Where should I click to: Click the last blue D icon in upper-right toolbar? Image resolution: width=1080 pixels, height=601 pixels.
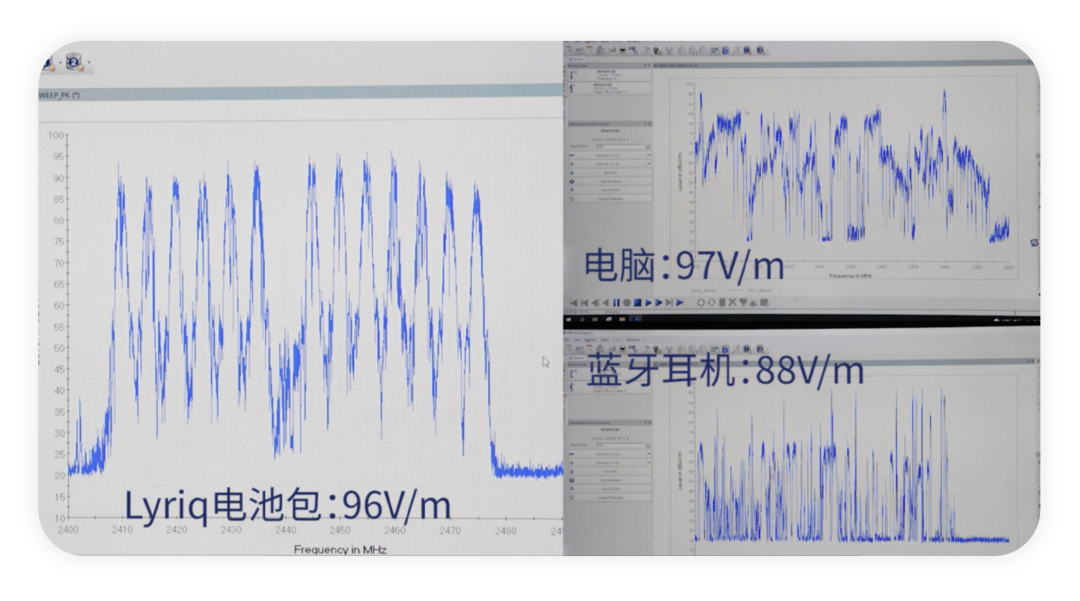(x=760, y=50)
